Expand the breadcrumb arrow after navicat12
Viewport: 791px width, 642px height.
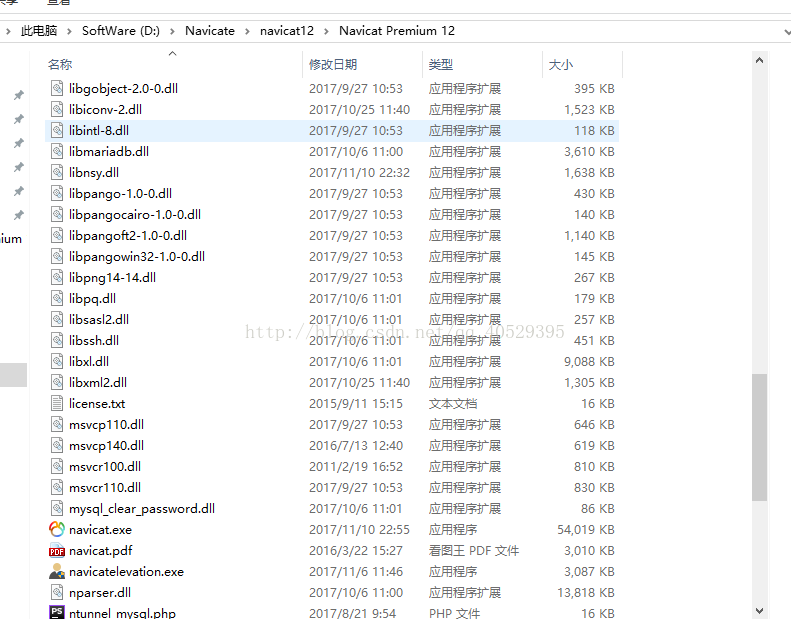[x=326, y=31]
